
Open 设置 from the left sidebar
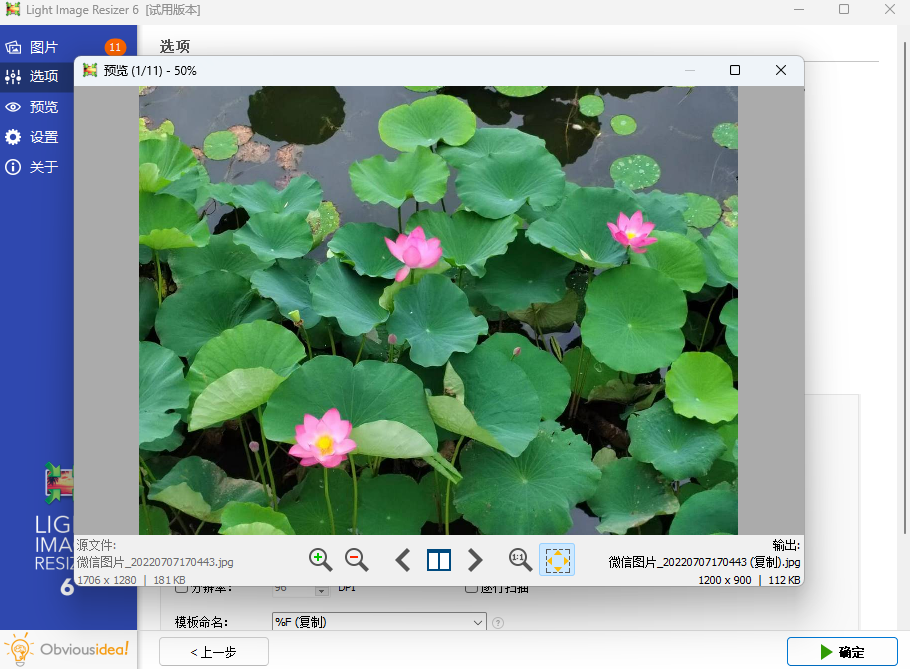pyautogui.click(x=44, y=137)
